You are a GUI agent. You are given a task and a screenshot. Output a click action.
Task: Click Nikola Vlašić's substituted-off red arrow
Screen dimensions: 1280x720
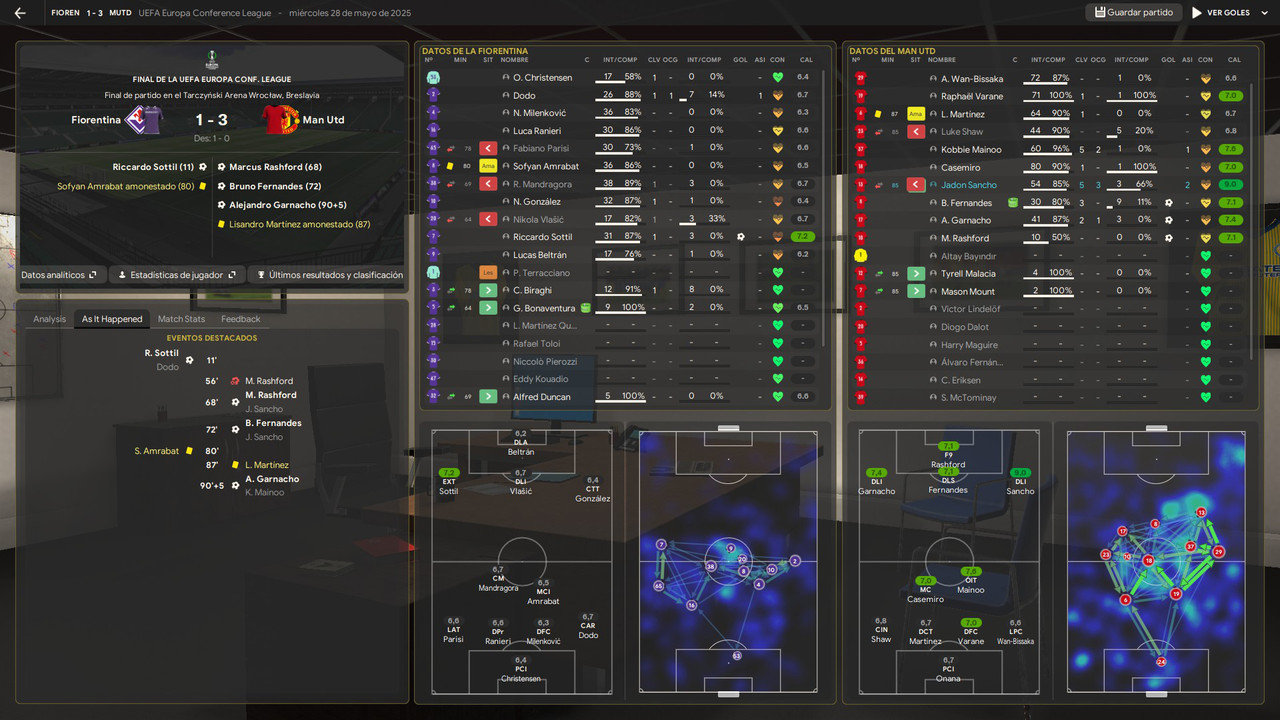tap(488, 219)
